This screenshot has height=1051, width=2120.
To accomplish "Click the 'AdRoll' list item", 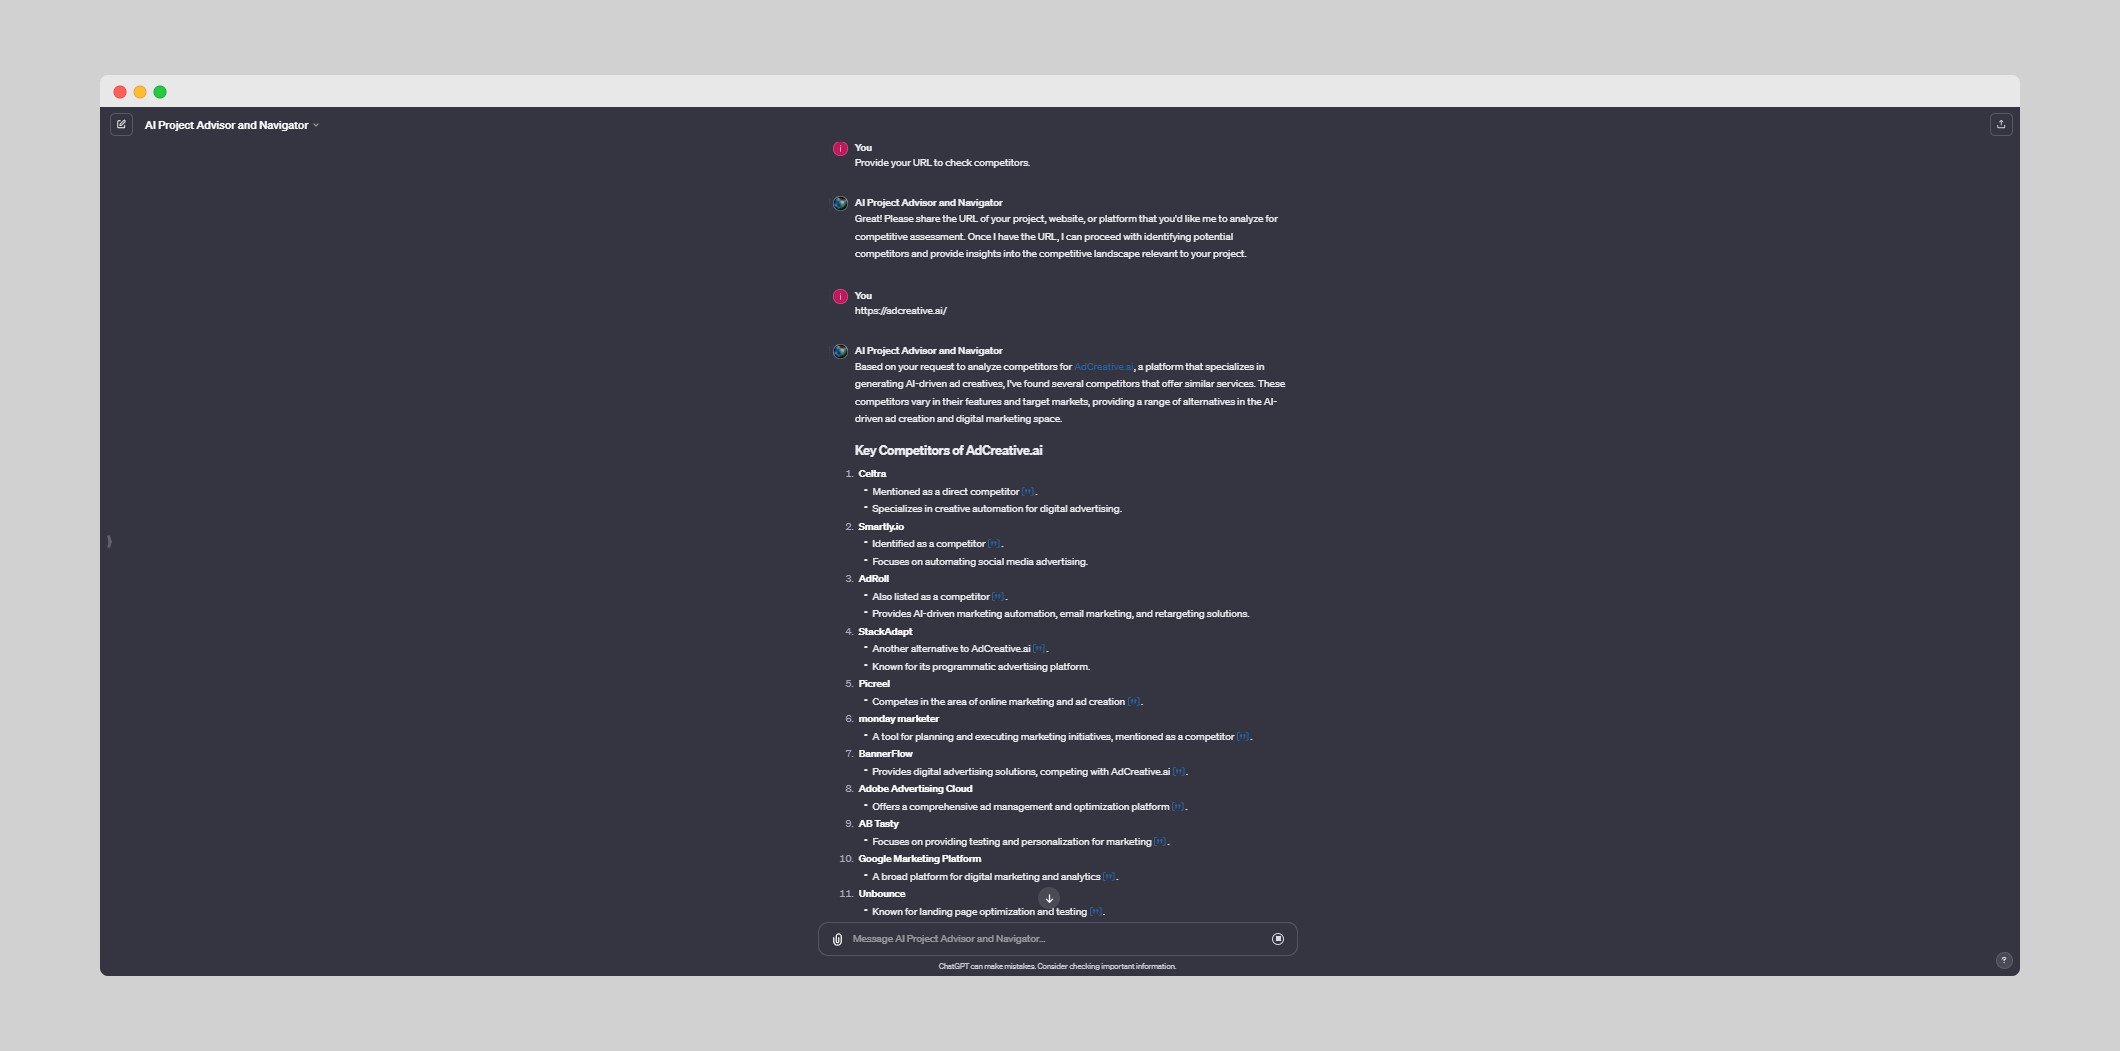I will click(873, 579).
